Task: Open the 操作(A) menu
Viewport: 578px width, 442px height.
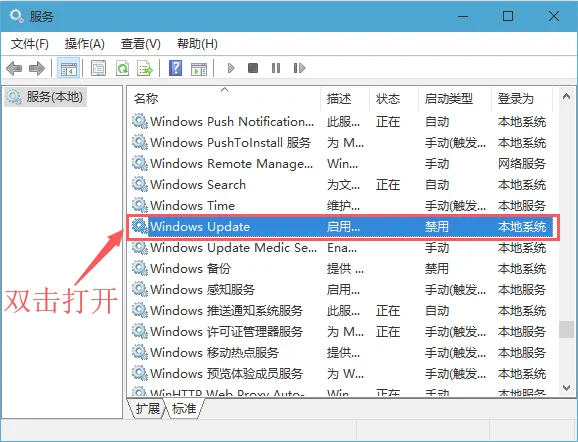Action: tap(85, 44)
